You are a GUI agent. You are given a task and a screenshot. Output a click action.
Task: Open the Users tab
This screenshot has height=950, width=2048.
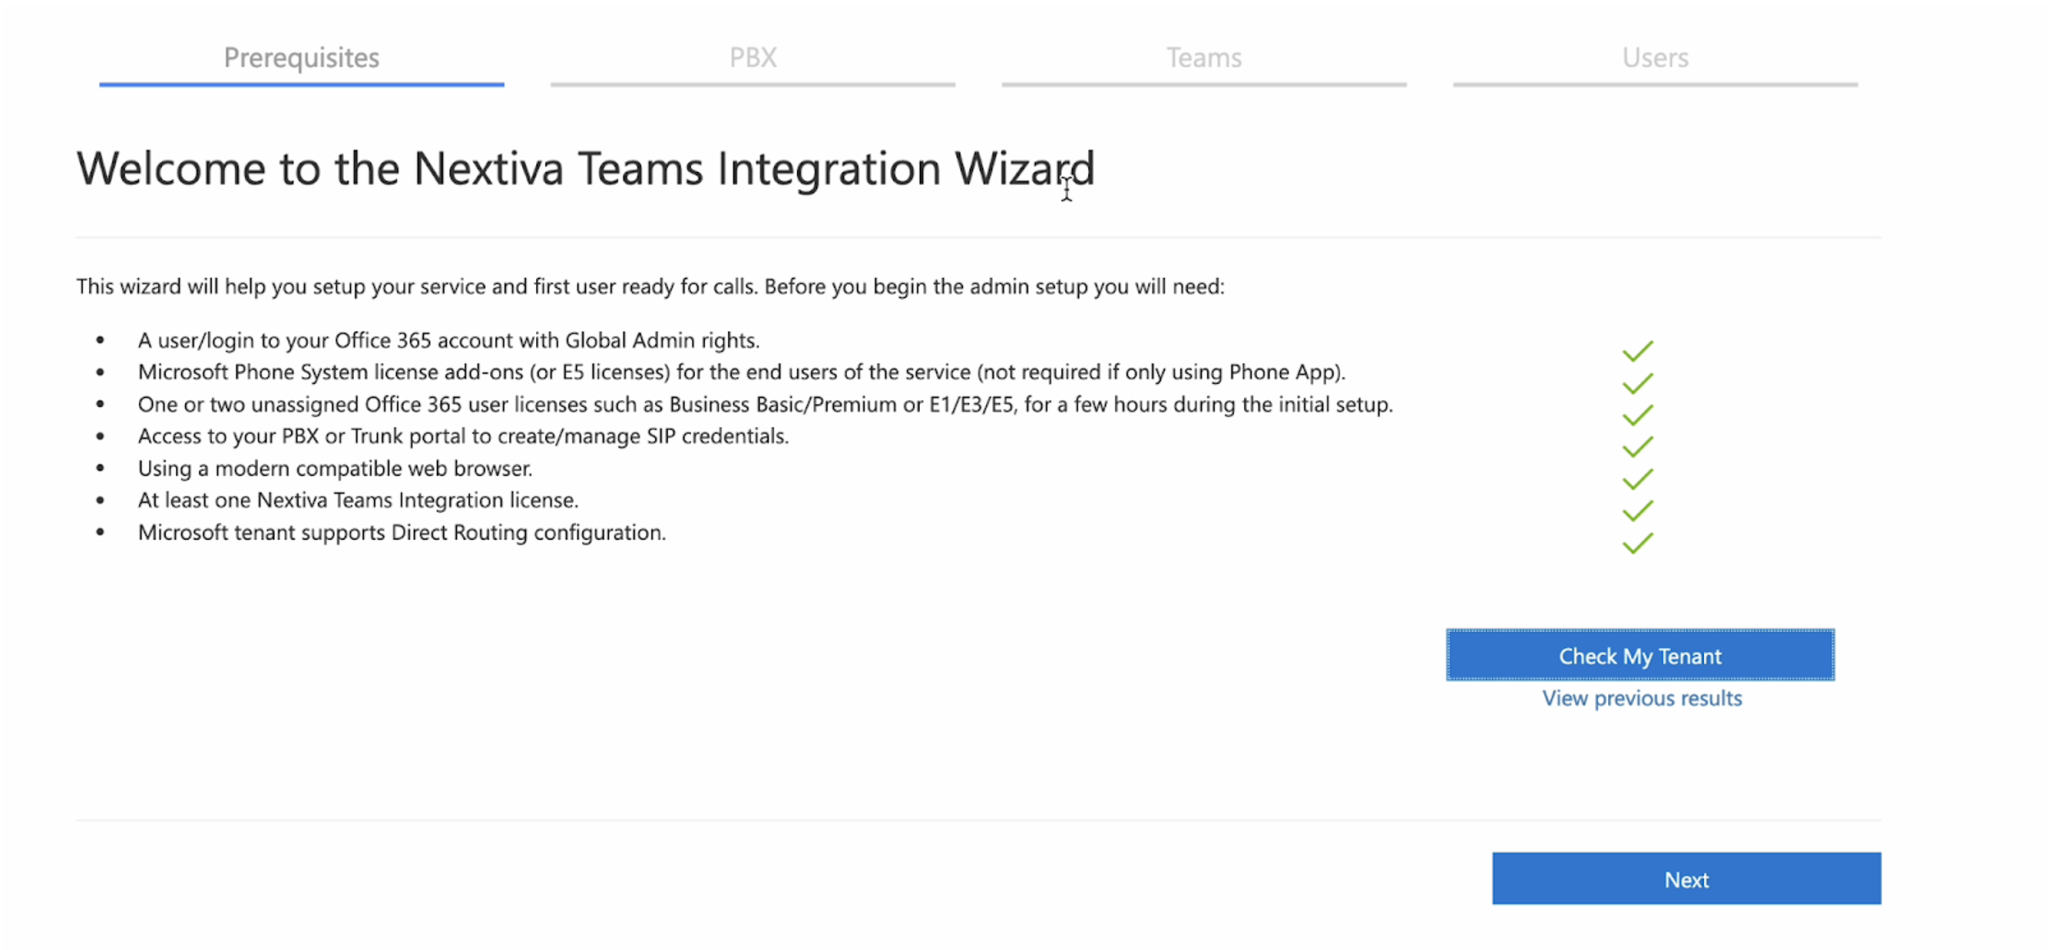[x=1655, y=57]
